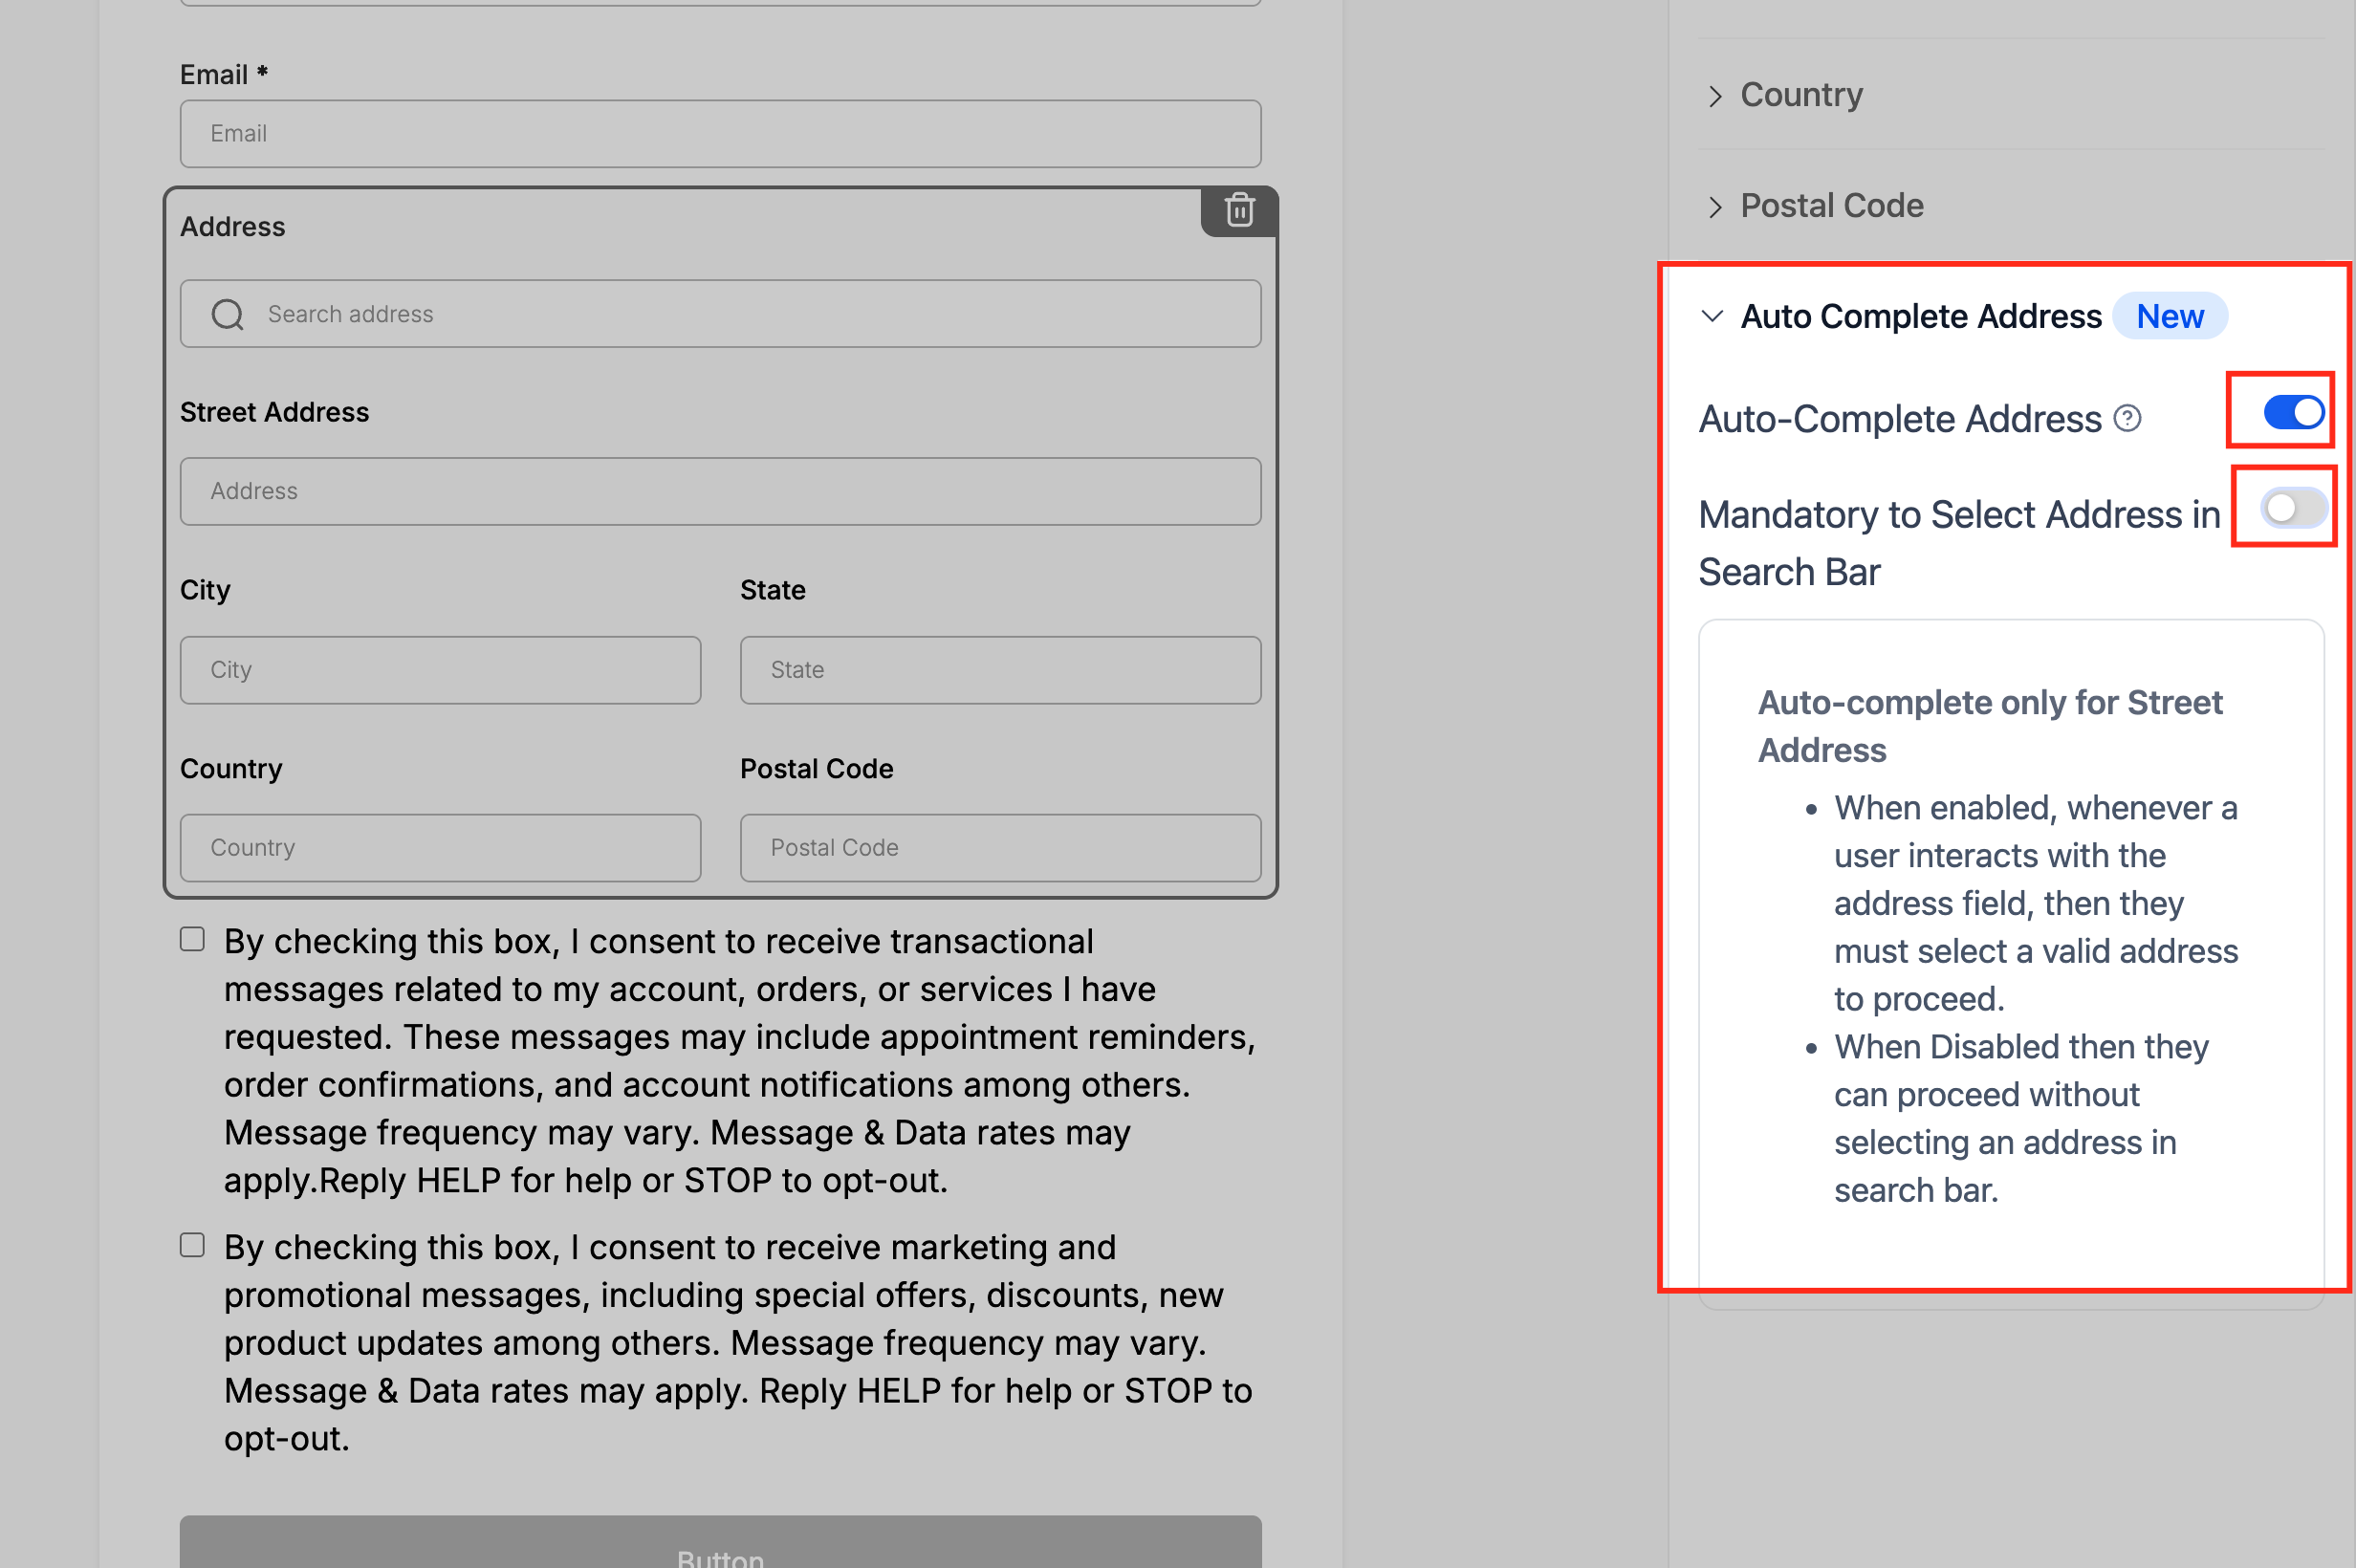Viewport: 2356px width, 1568px height.
Task: Focus the Email input field
Action: (720, 134)
